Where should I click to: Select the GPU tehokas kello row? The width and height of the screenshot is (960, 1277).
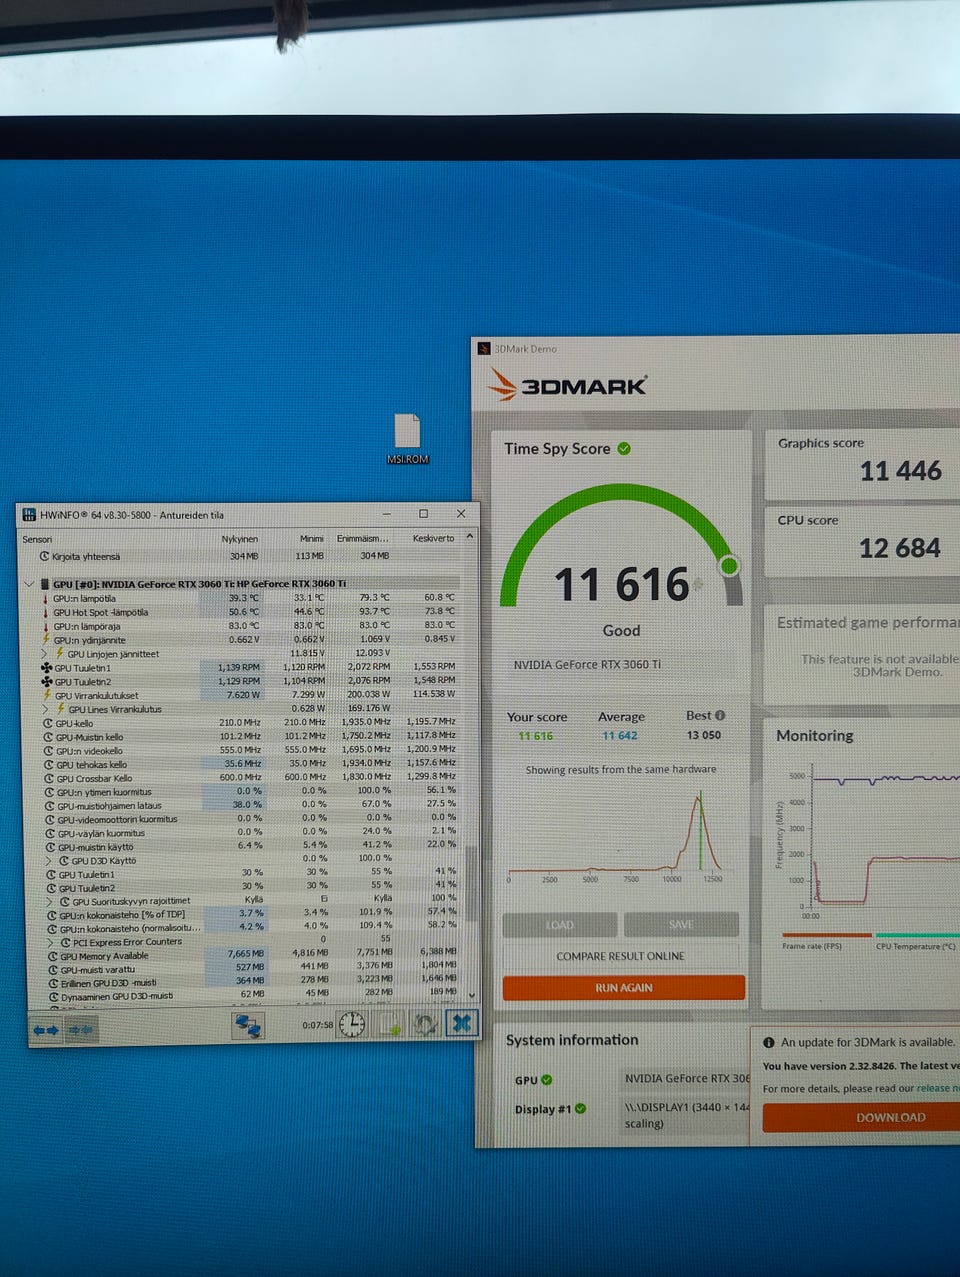pyautogui.click(x=248, y=764)
